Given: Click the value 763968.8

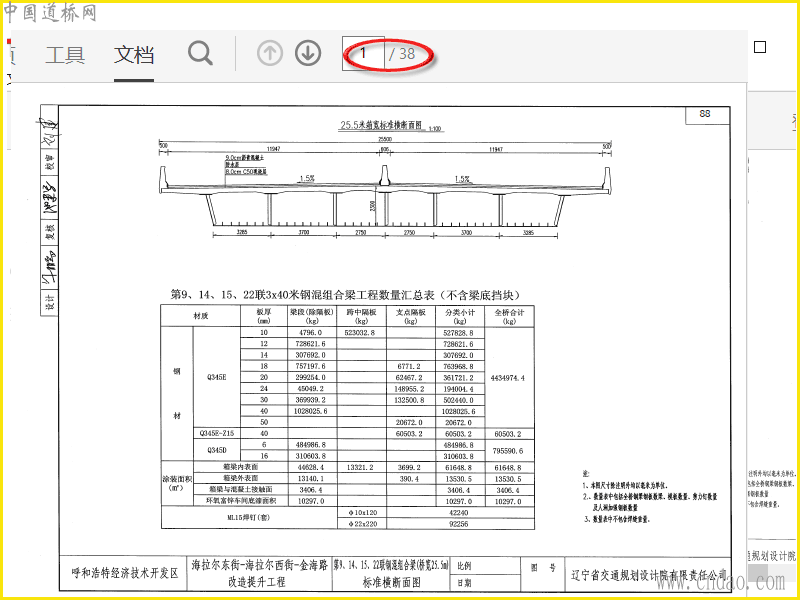Looking at the screenshot, I should [x=458, y=366].
